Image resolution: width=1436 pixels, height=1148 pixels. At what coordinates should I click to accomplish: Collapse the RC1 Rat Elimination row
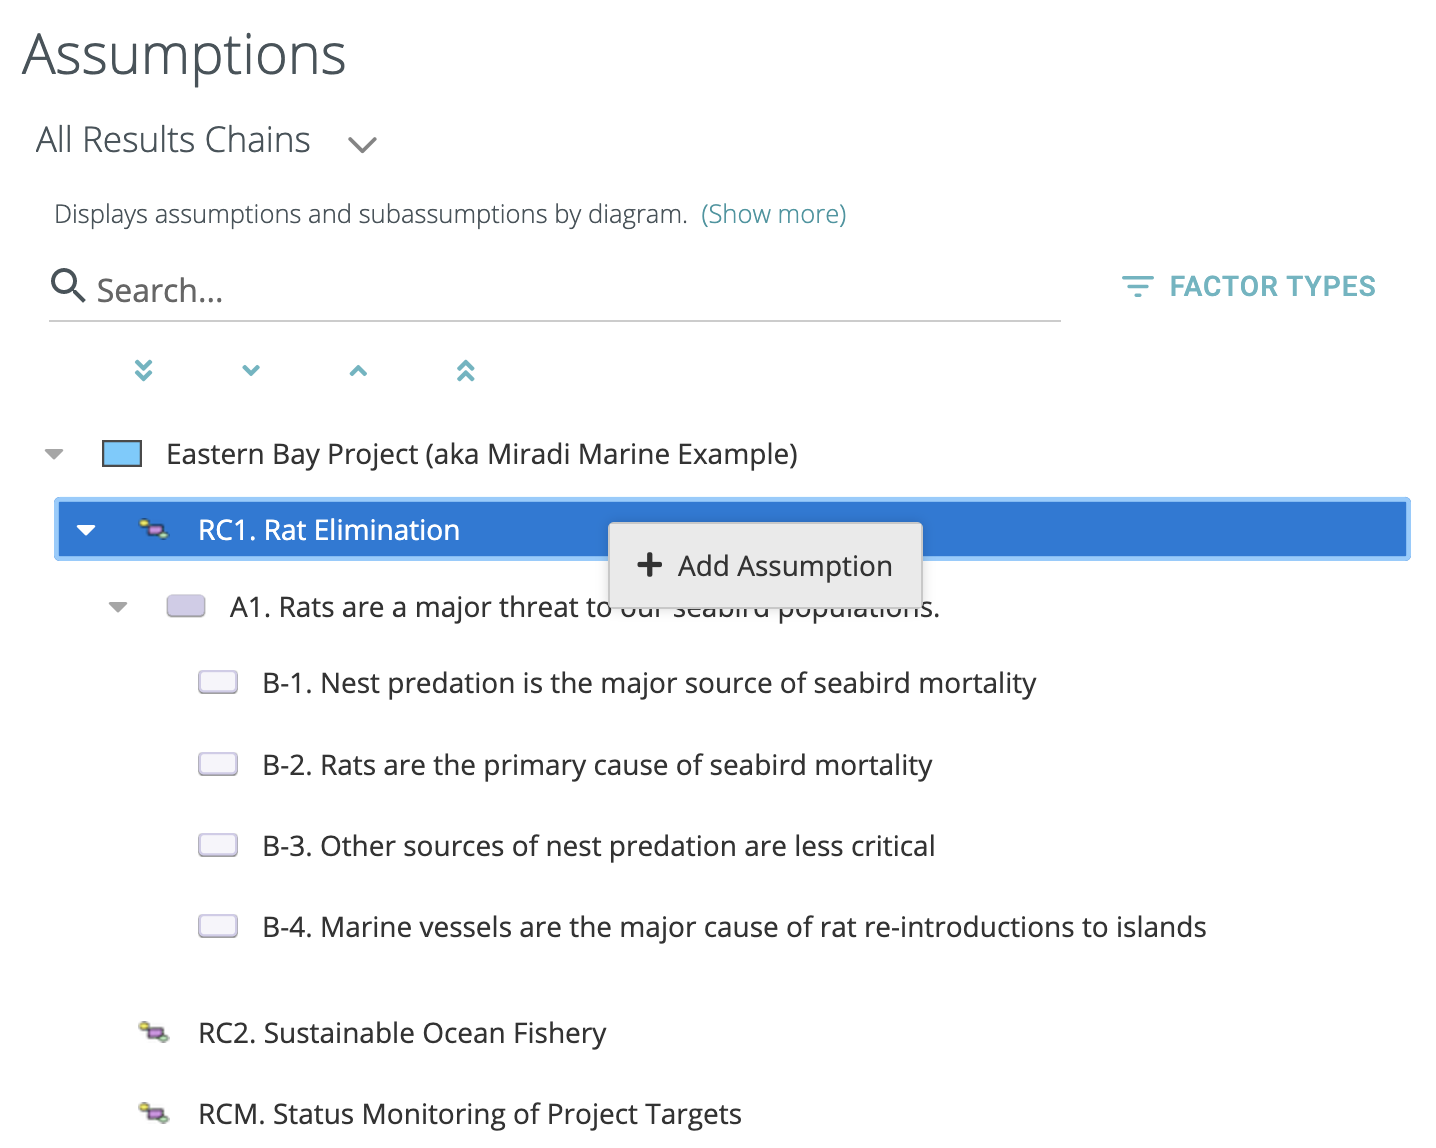coord(87,530)
